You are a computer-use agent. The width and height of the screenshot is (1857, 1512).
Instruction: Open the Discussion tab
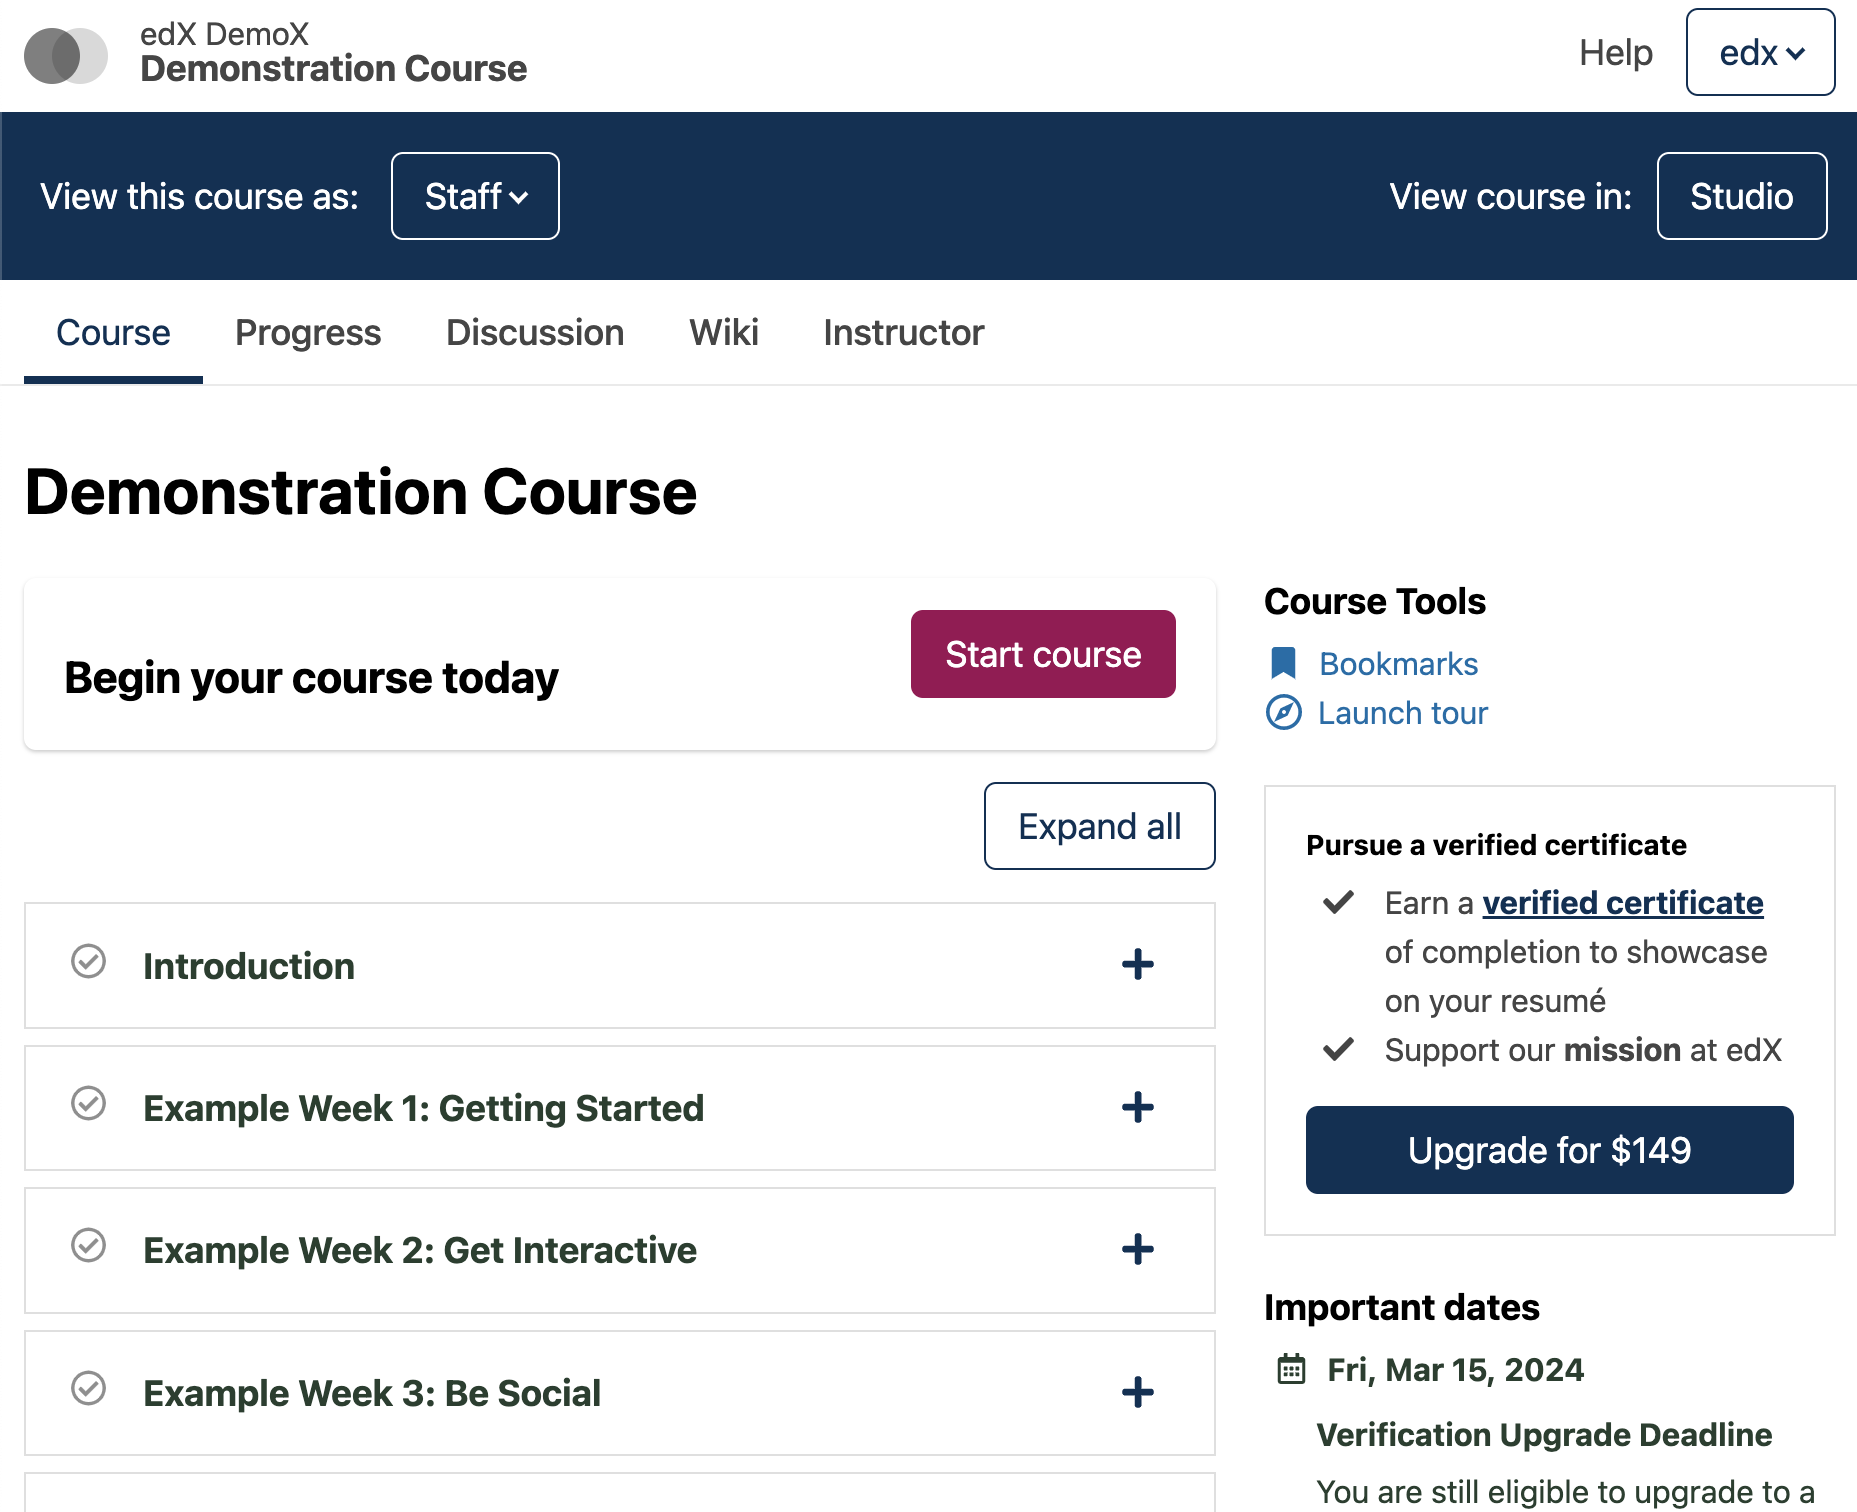click(x=535, y=332)
